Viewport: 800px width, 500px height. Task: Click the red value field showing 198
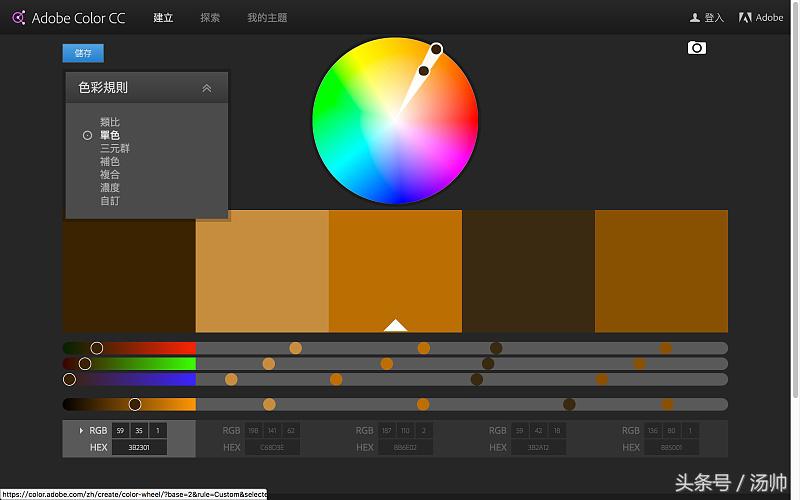(x=254, y=431)
